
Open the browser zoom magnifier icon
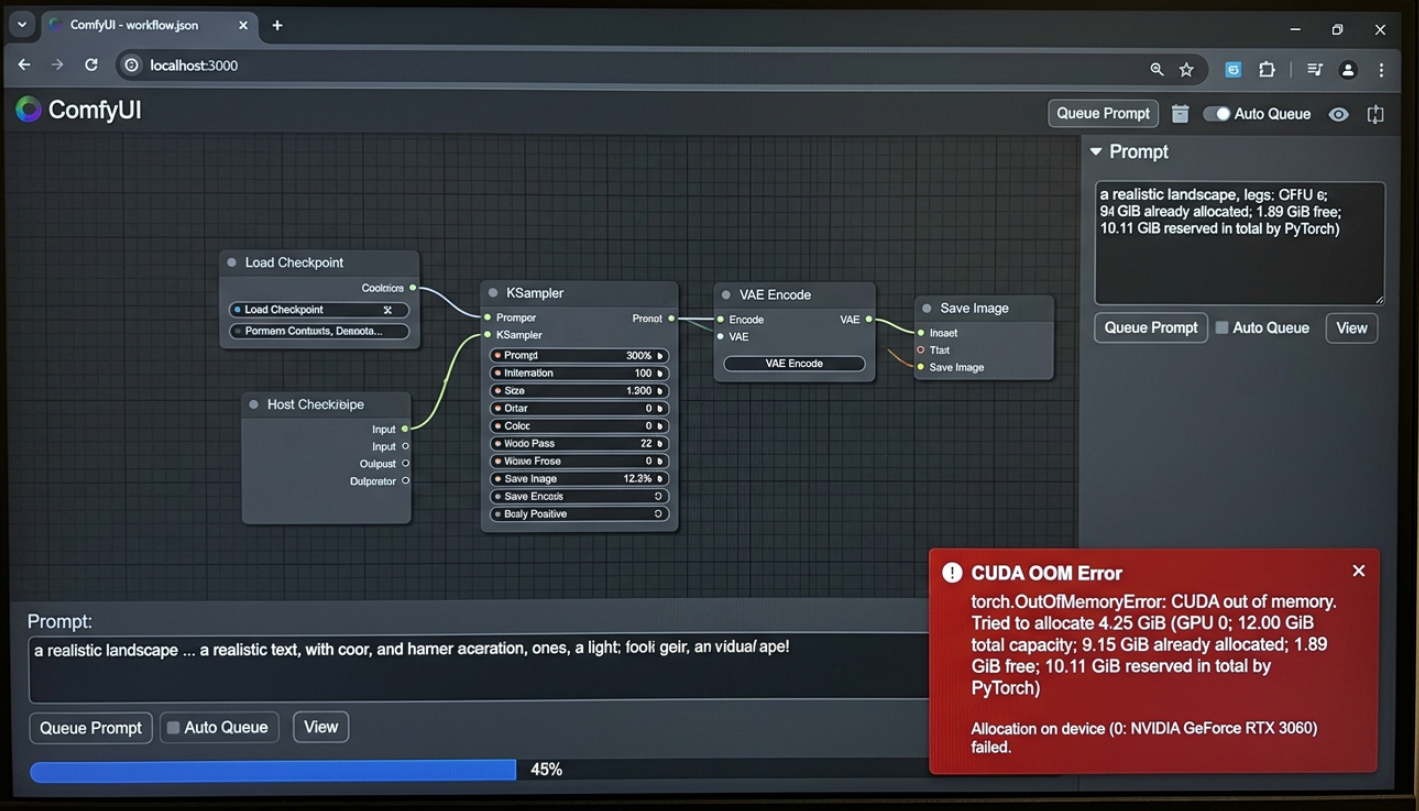point(1157,69)
